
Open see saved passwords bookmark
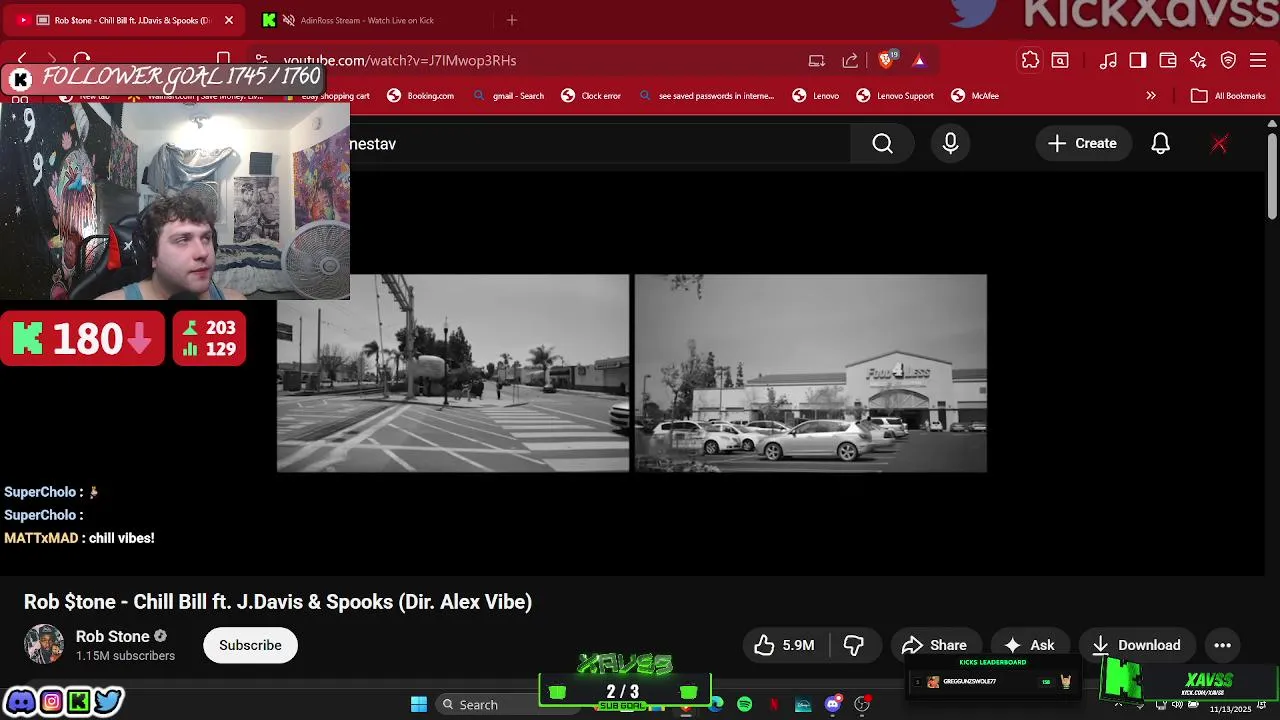pos(706,96)
